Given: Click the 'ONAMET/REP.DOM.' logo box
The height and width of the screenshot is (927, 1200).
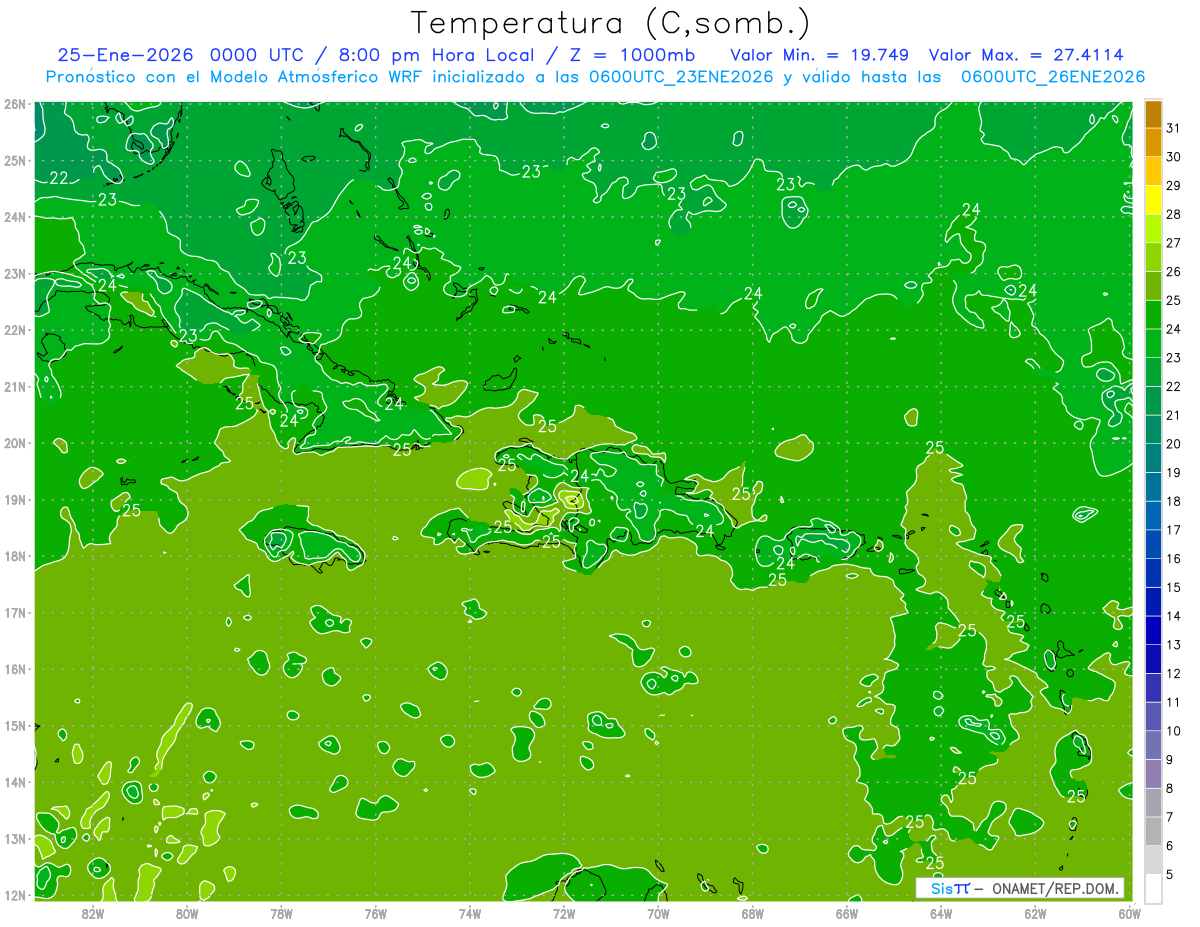Looking at the screenshot, I should point(1019,888).
